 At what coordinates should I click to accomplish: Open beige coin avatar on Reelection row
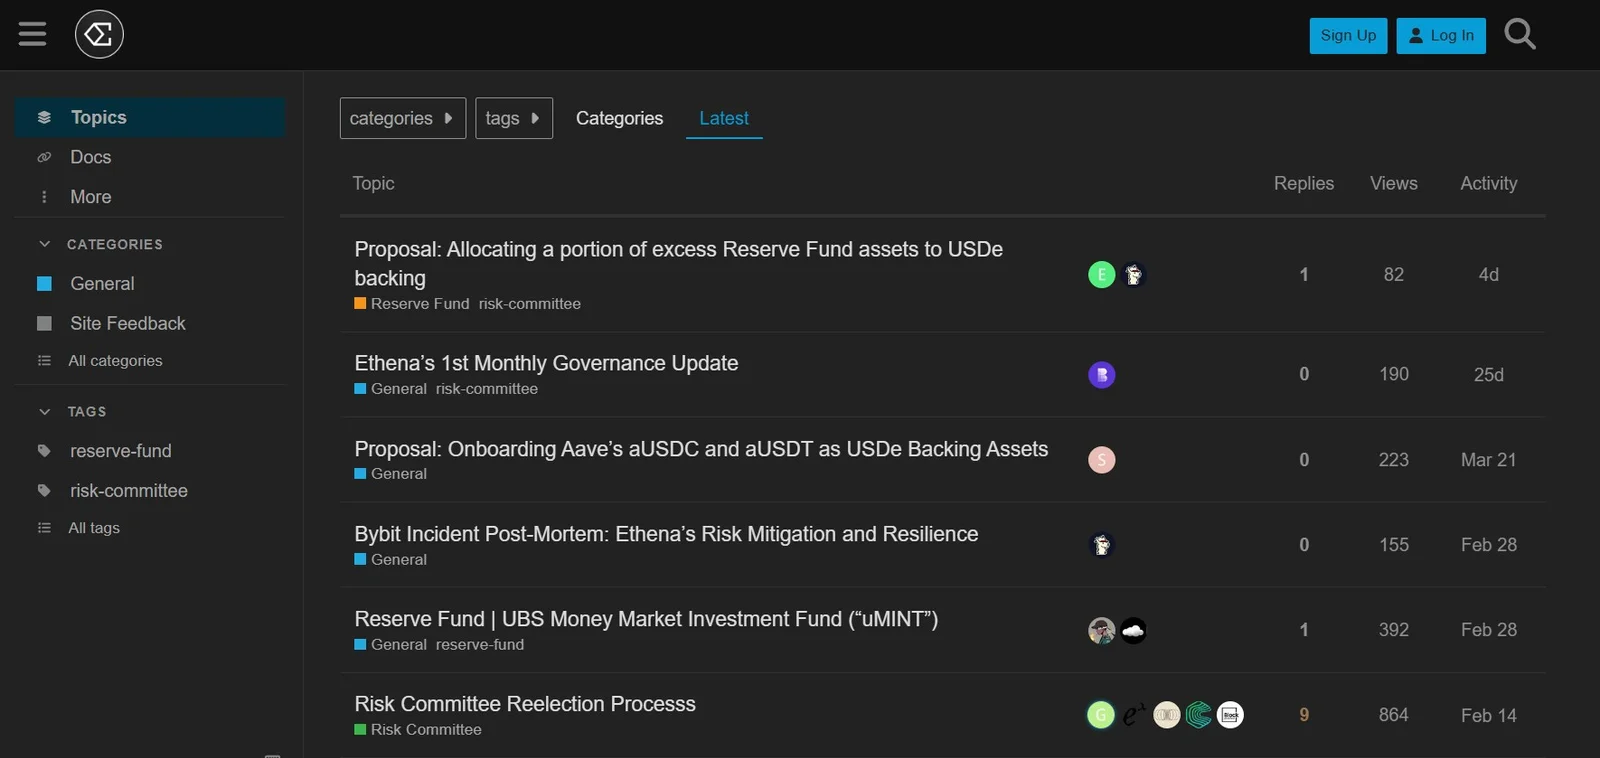click(x=1166, y=715)
